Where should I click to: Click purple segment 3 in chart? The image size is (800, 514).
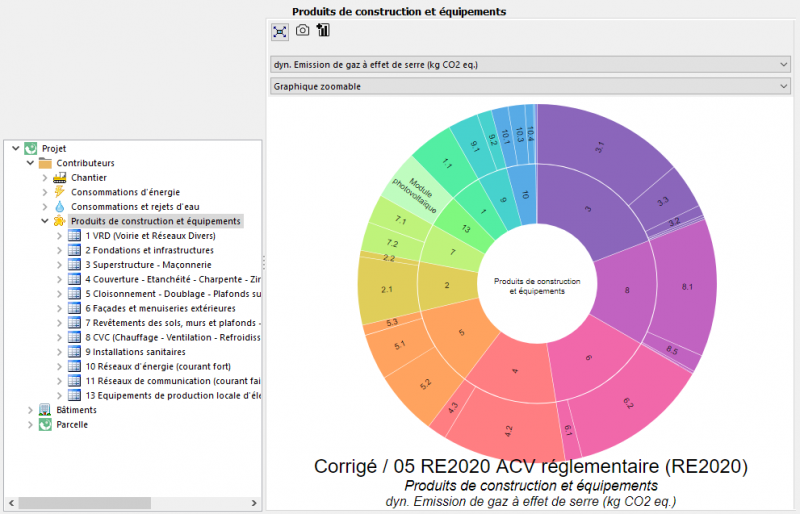pyautogui.click(x=588, y=209)
